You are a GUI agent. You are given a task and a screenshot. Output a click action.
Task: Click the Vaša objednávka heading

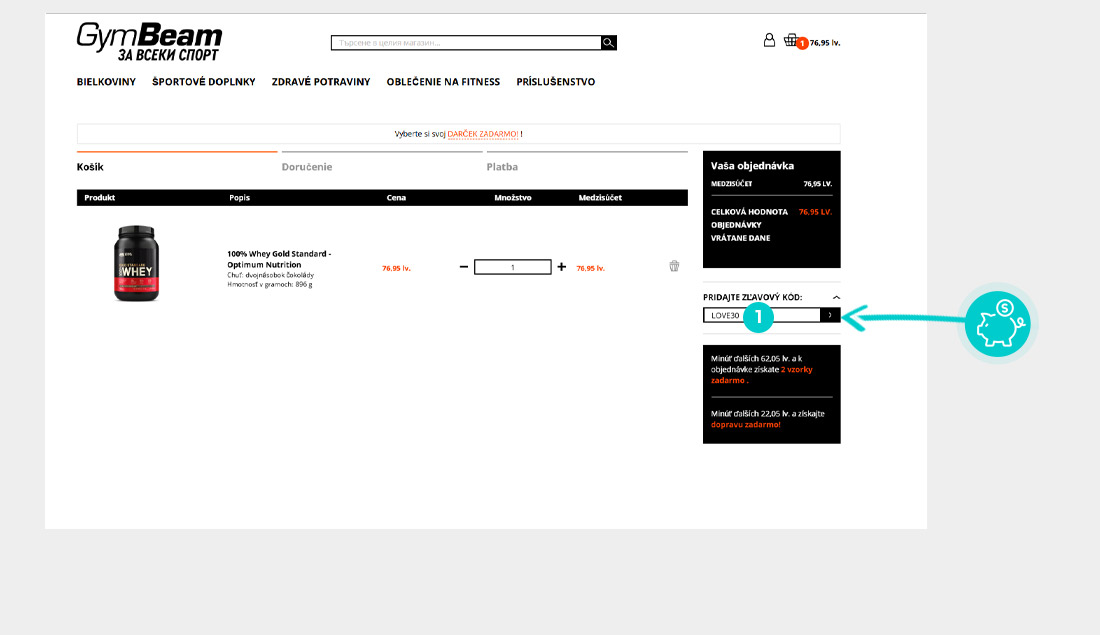point(752,166)
